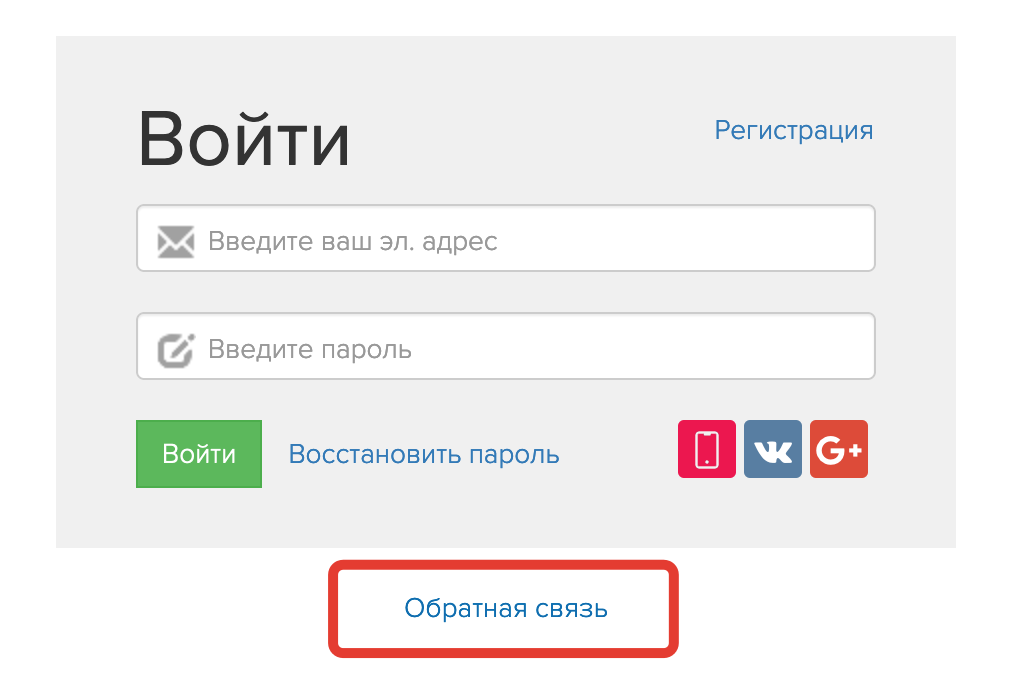
Task: Click the pencil icon in password field
Action: point(175,350)
